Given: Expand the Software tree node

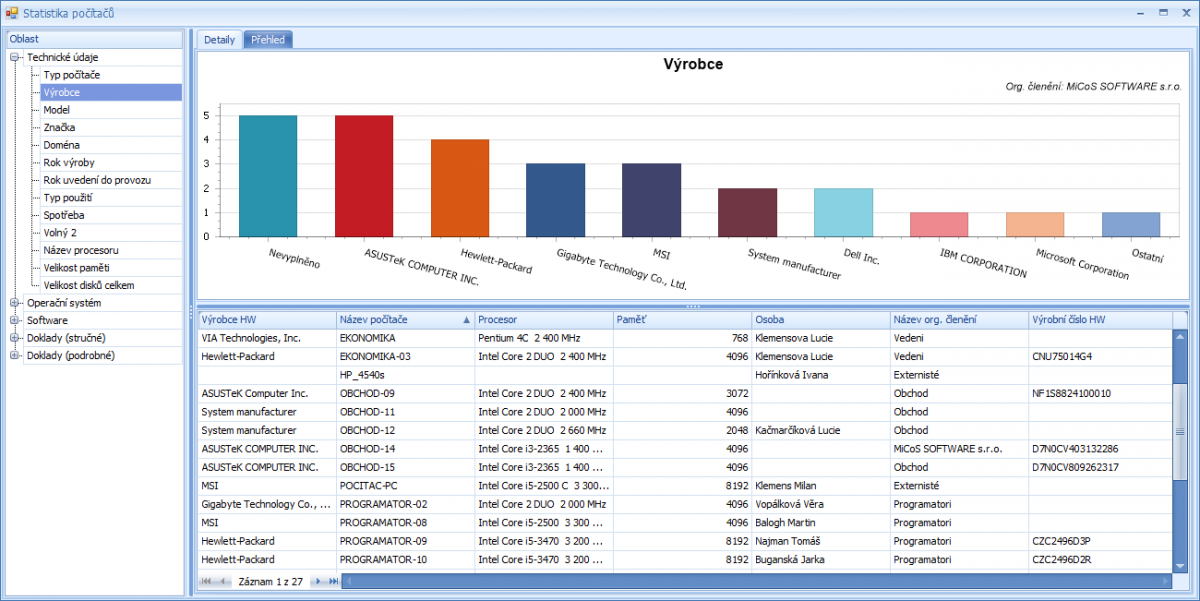Looking at the screenshot, I should pyautogui.click(x=15, y=321).
